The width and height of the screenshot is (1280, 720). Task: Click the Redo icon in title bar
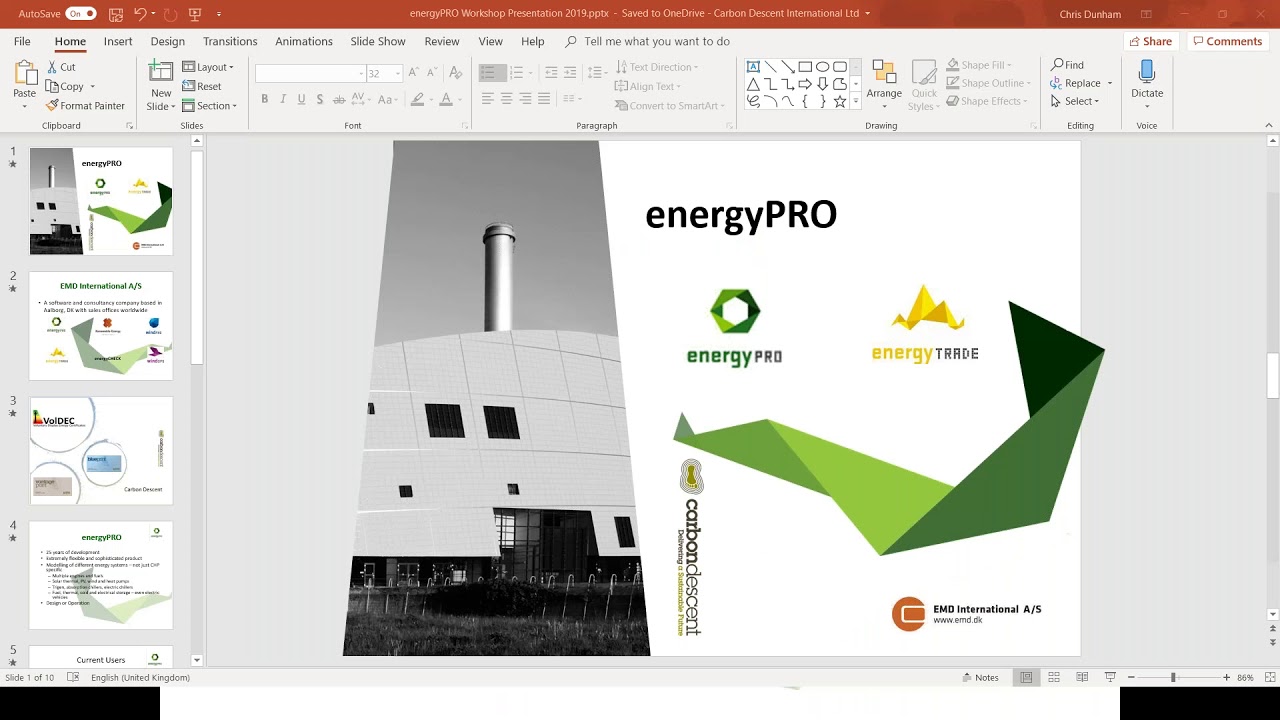tap(168, 14)
